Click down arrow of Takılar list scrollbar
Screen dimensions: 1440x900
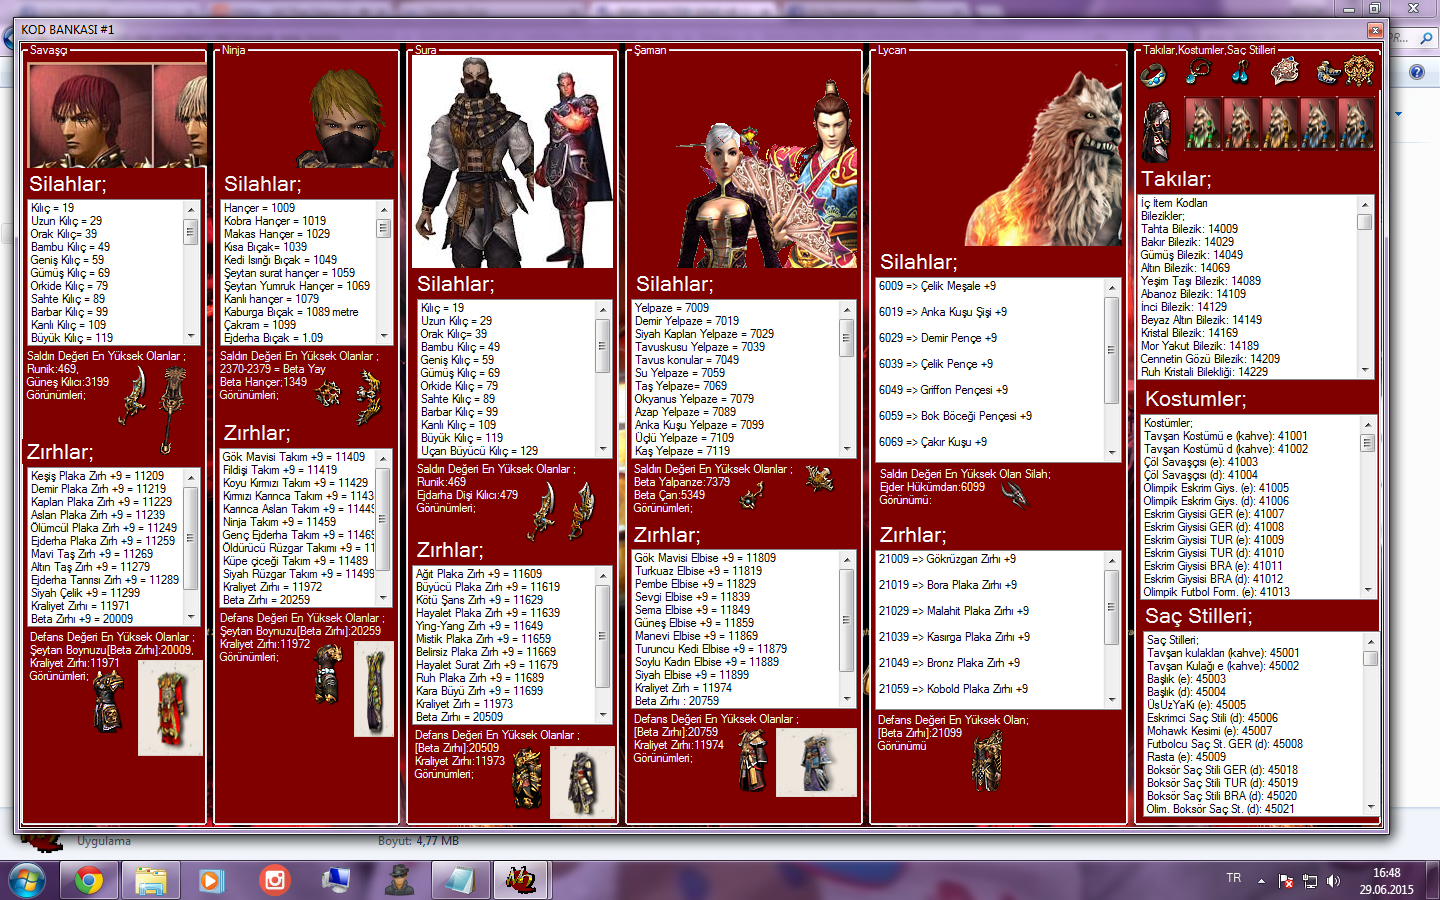click(x=1364, y=370)
